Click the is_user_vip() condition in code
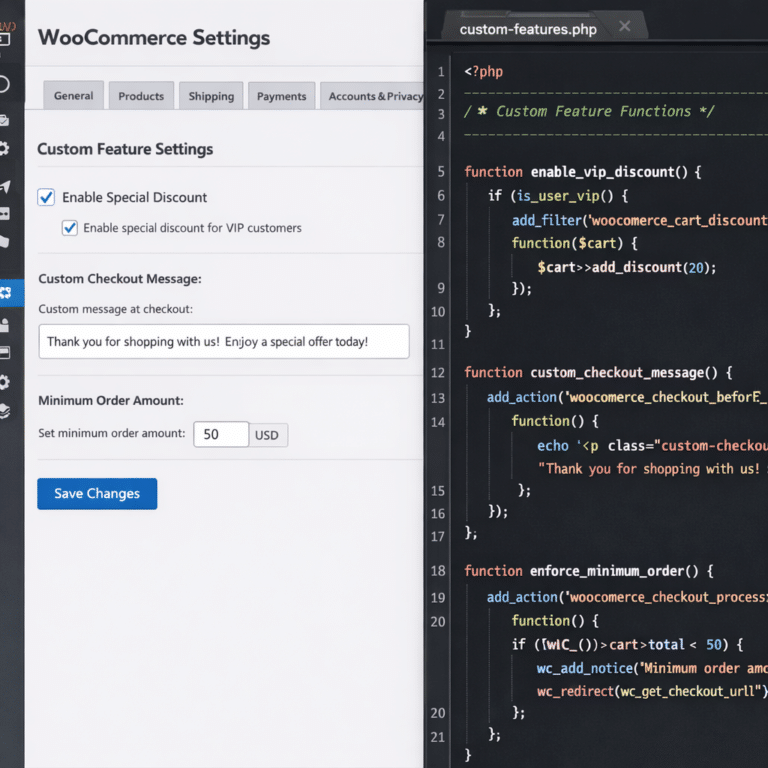This screenshot has height=768, width=768. click(565, 196)
